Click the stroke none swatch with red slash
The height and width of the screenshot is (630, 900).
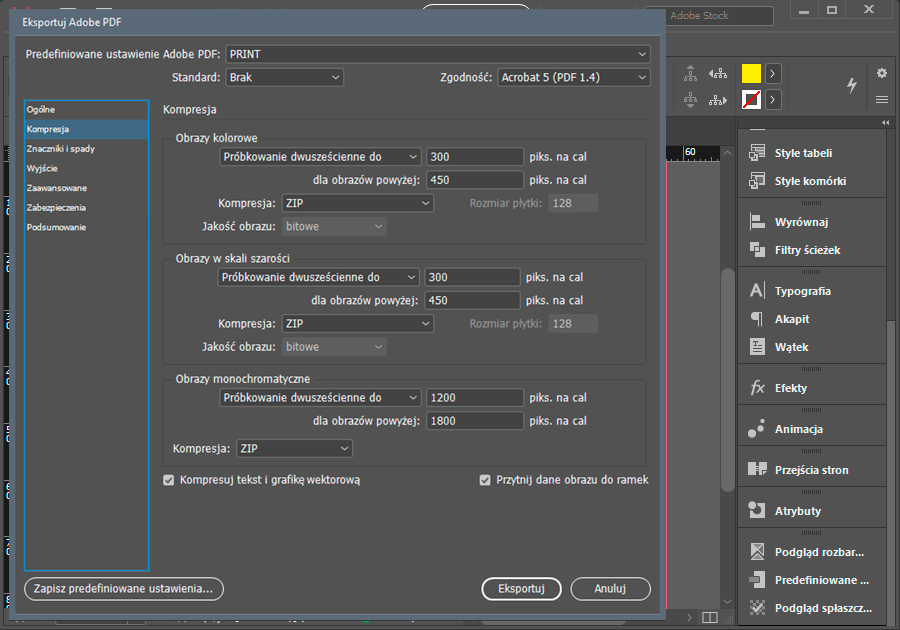click(x=751, y=100)
